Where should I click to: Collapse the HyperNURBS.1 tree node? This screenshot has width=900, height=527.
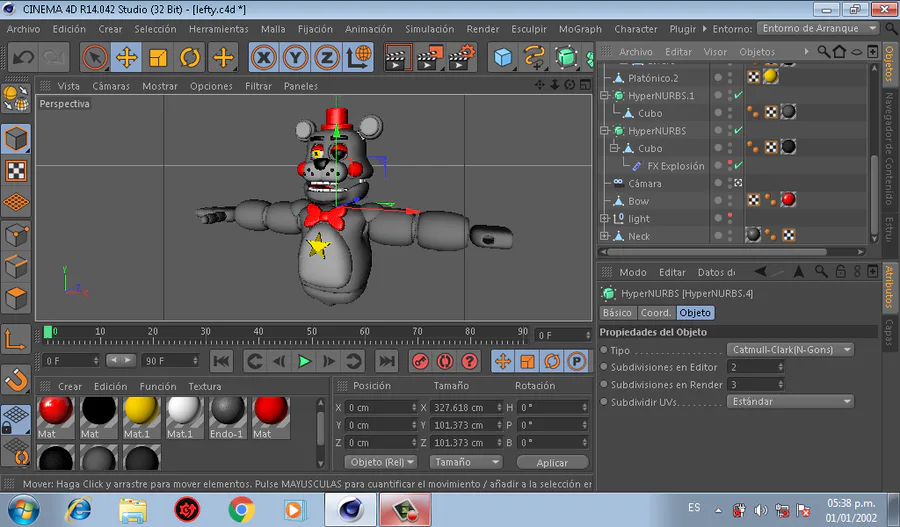[604, 95]
